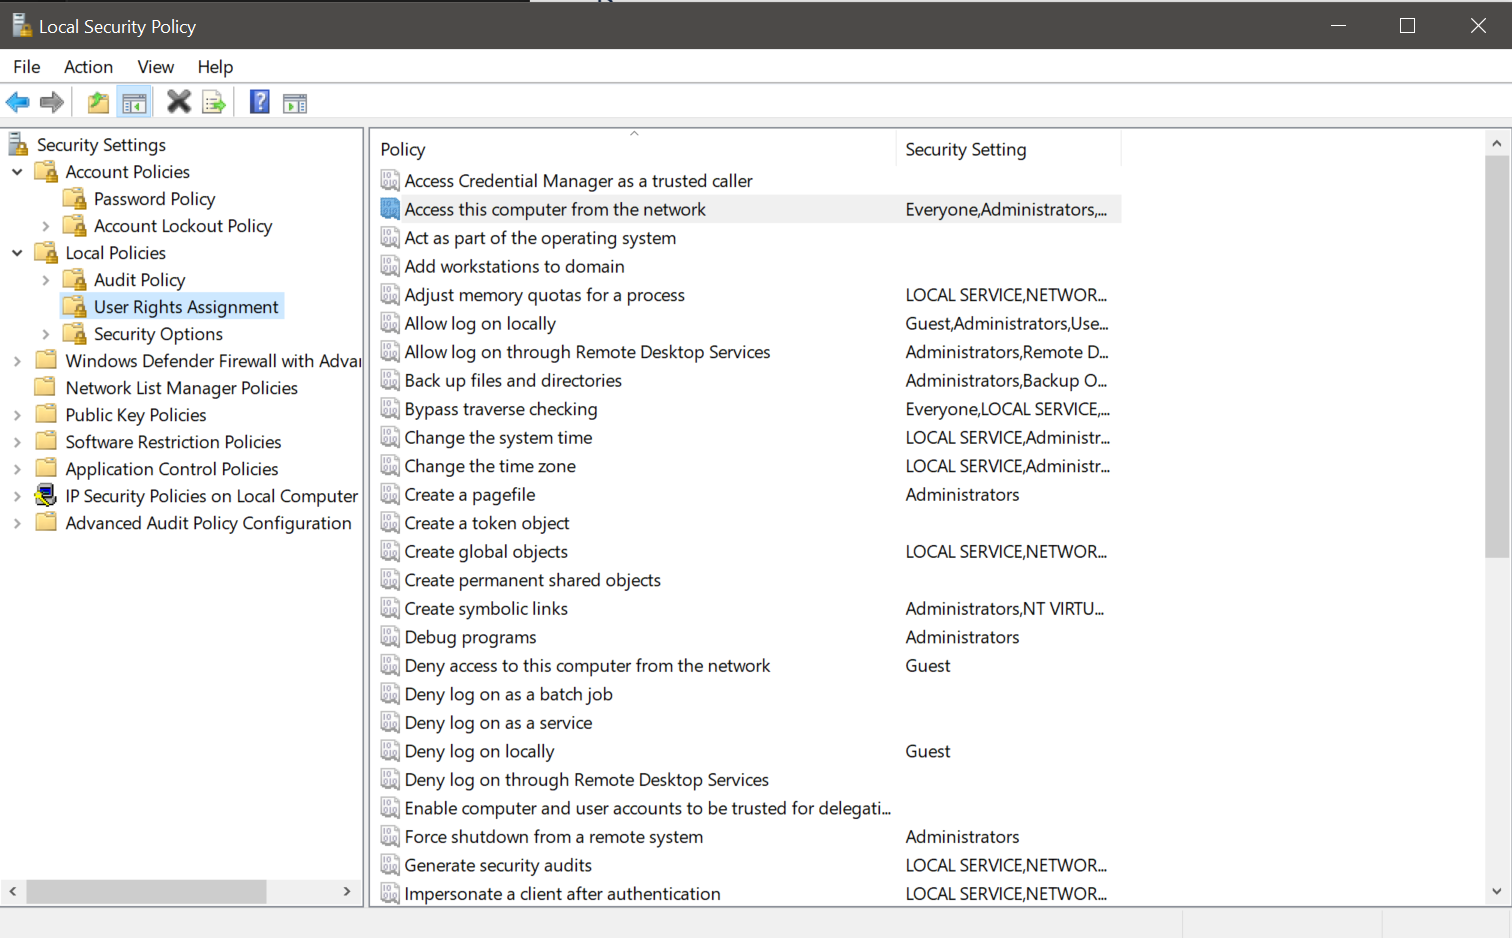Expand the Security Options node
Viewport: 1512px width, 938px height.
[x=46, y=334]
